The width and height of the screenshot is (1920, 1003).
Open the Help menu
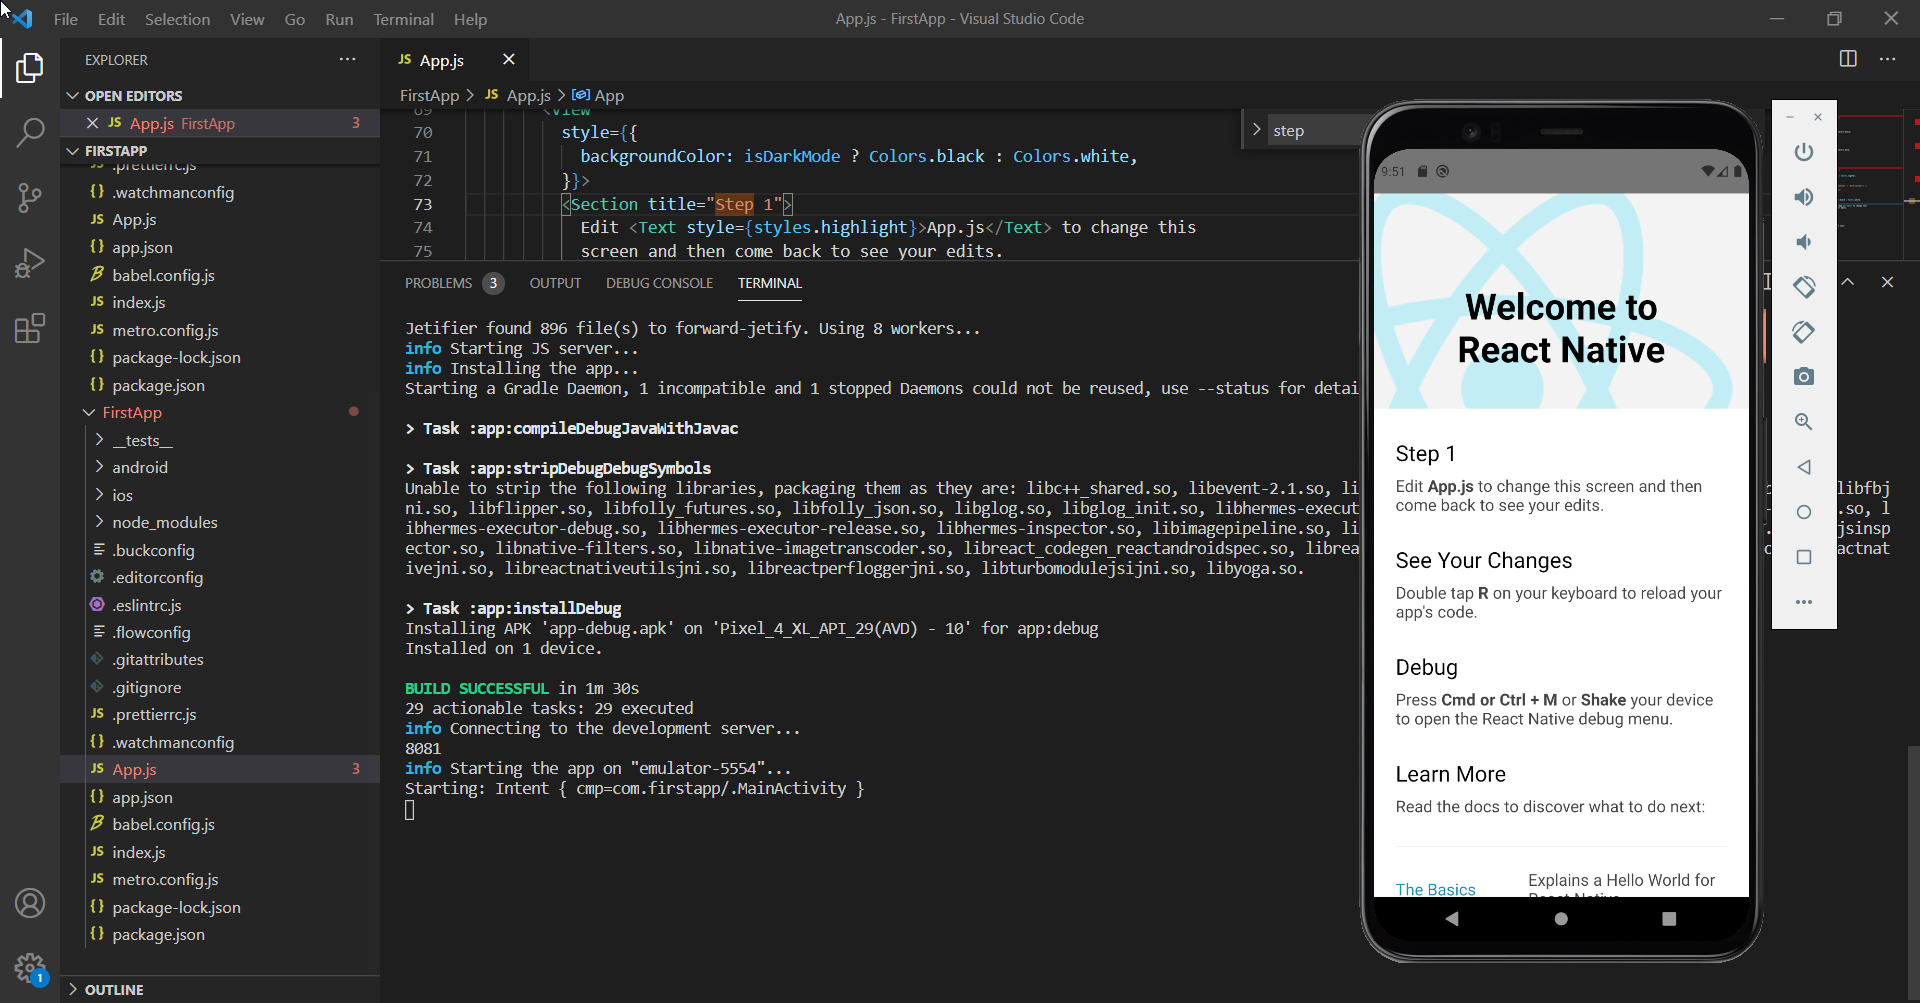(x=470, y=19)
